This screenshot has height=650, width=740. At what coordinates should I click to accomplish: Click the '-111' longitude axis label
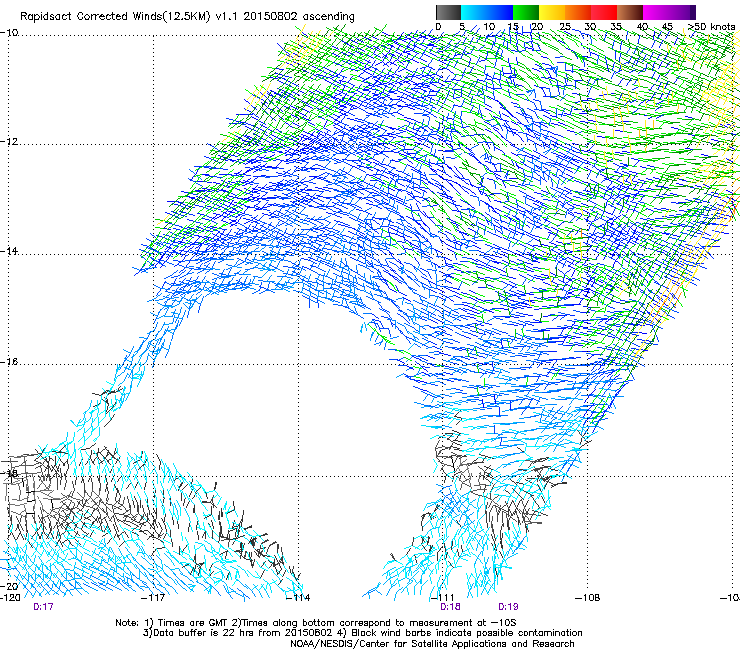[x=442, y=598]
